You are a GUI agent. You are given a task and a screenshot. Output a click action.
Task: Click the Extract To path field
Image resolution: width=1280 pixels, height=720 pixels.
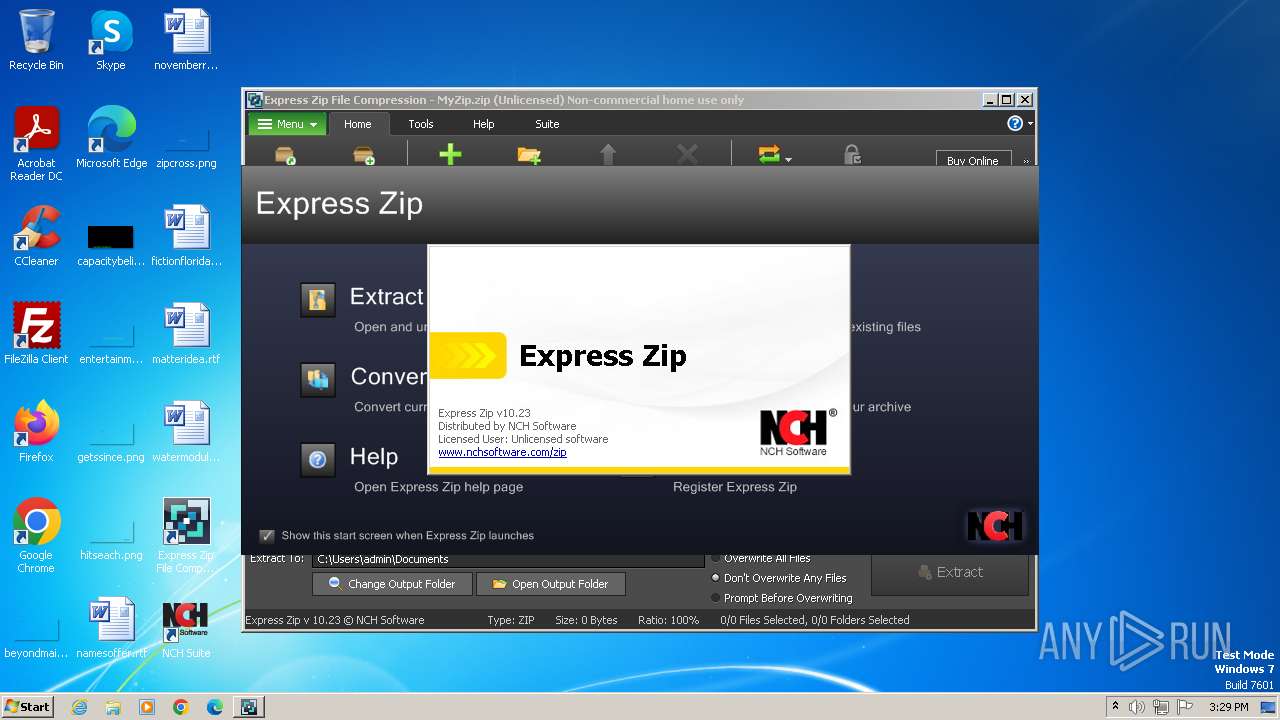[508, 559]
